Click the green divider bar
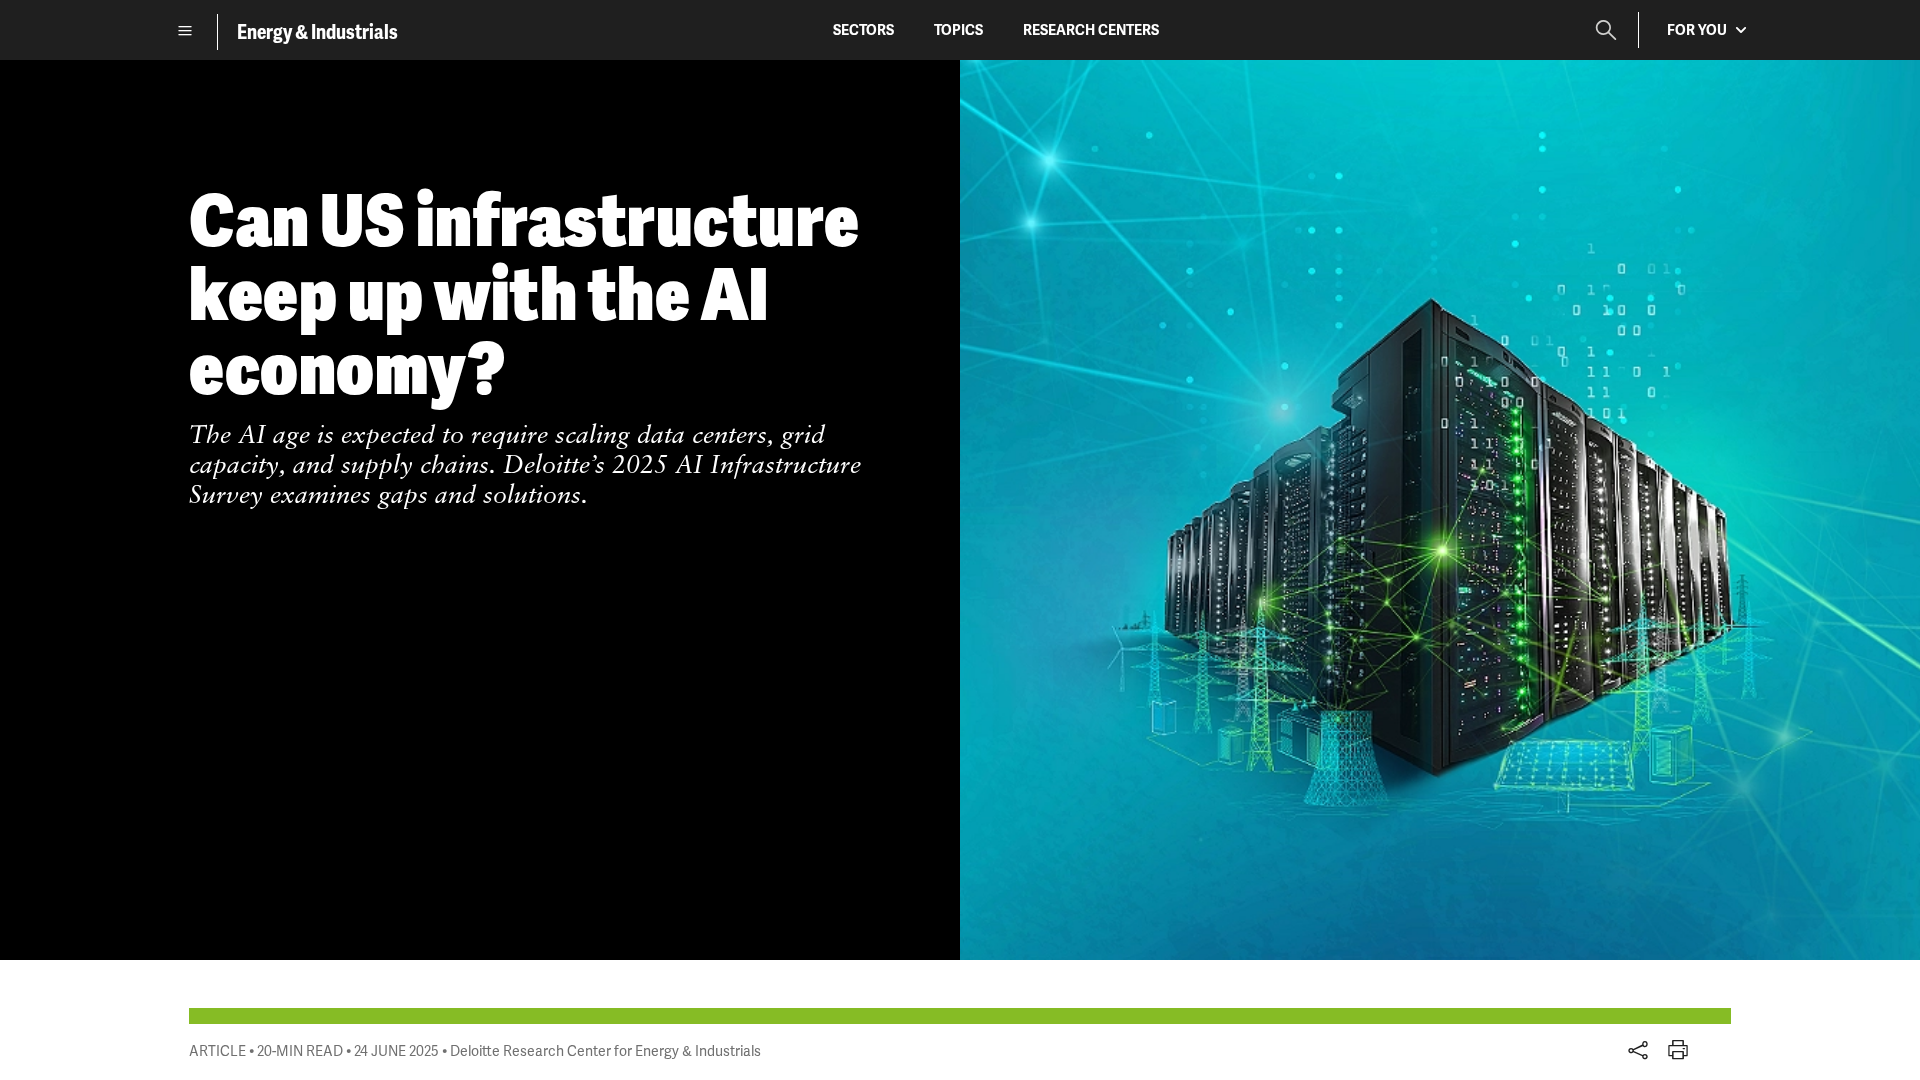The width and height of the screenshot is (1920, 1080). point(959,1016)
